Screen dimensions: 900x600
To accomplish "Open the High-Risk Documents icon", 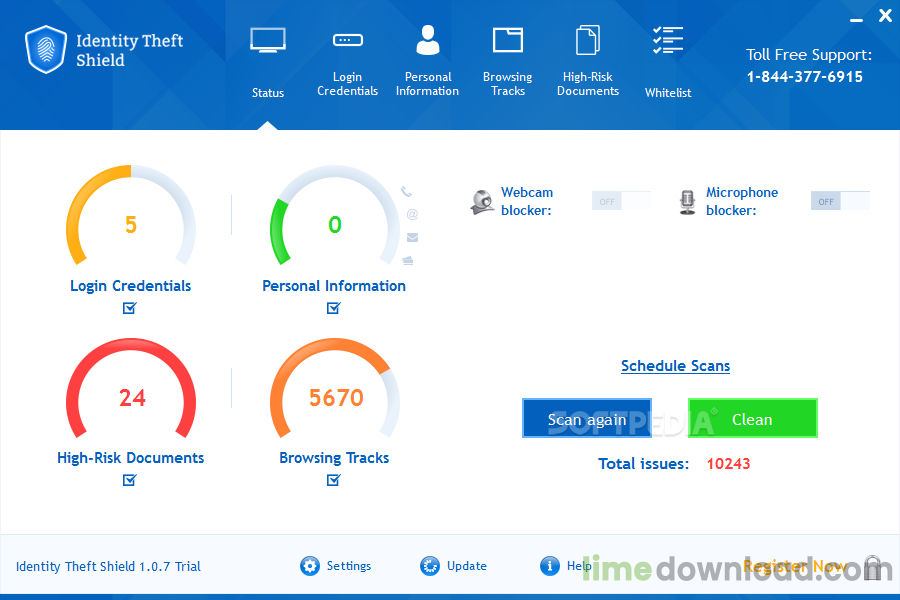I will (x=588, y=40).
